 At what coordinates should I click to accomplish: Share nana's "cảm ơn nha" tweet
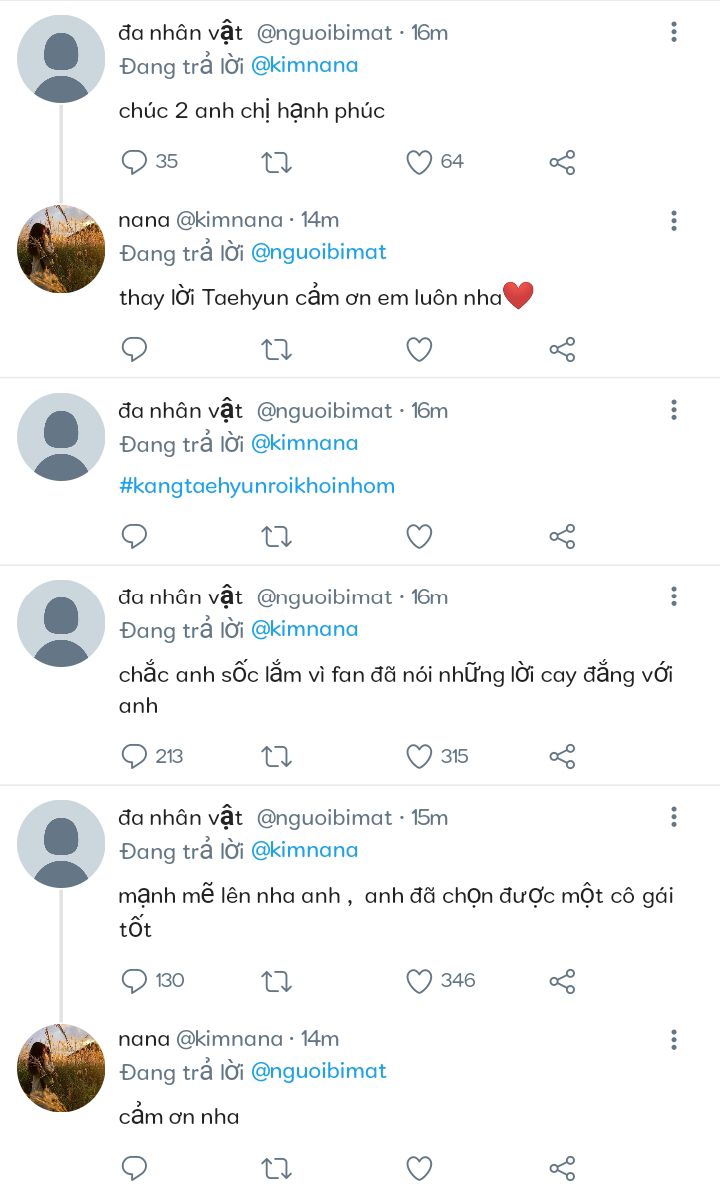[x=562, y=1168]
